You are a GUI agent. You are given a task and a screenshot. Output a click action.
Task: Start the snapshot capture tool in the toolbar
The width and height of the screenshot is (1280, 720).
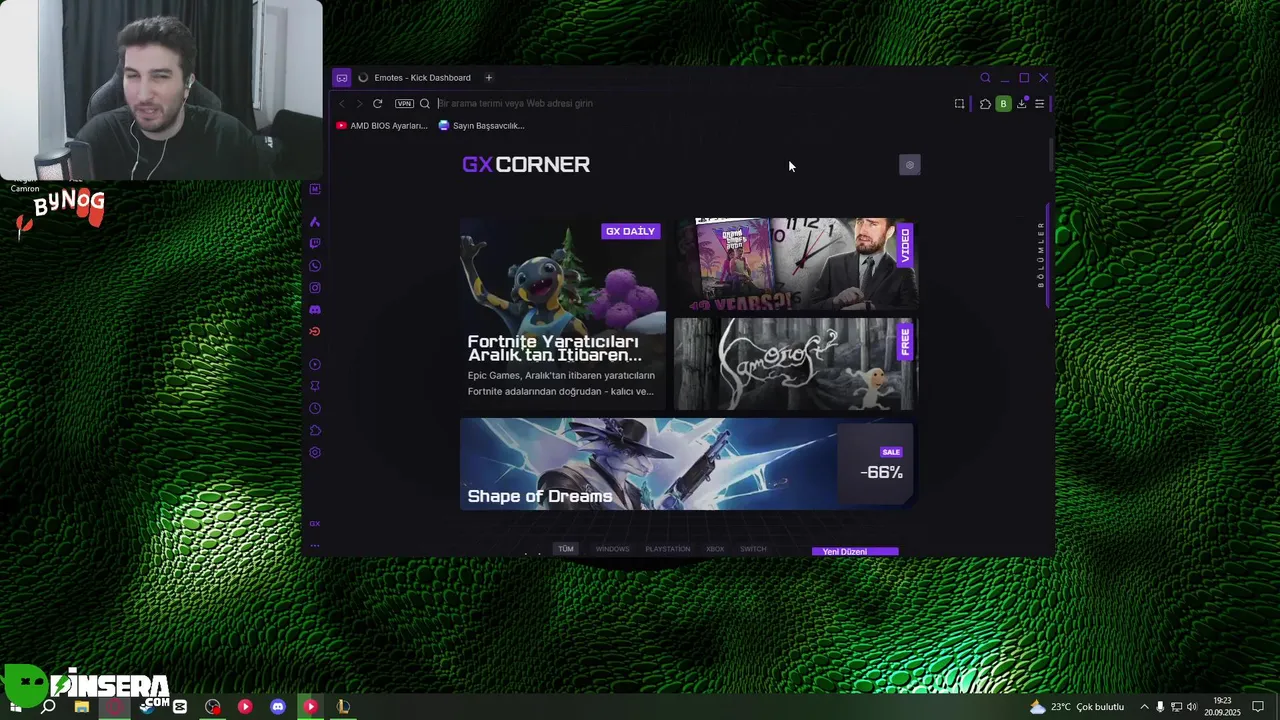click(959, 104)
